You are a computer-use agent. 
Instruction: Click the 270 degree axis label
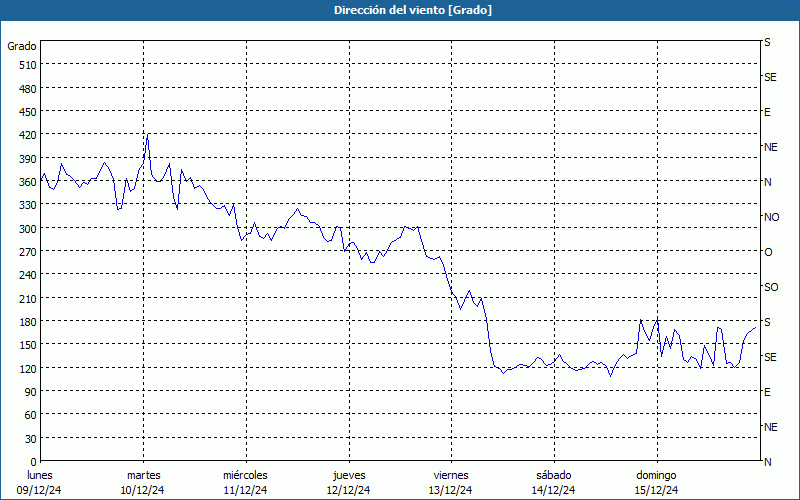pyautogui.click(x=29, y=253)
